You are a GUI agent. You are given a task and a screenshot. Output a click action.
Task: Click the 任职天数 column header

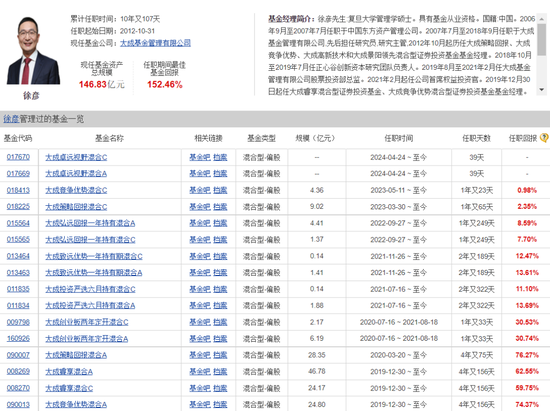(476, 138)
